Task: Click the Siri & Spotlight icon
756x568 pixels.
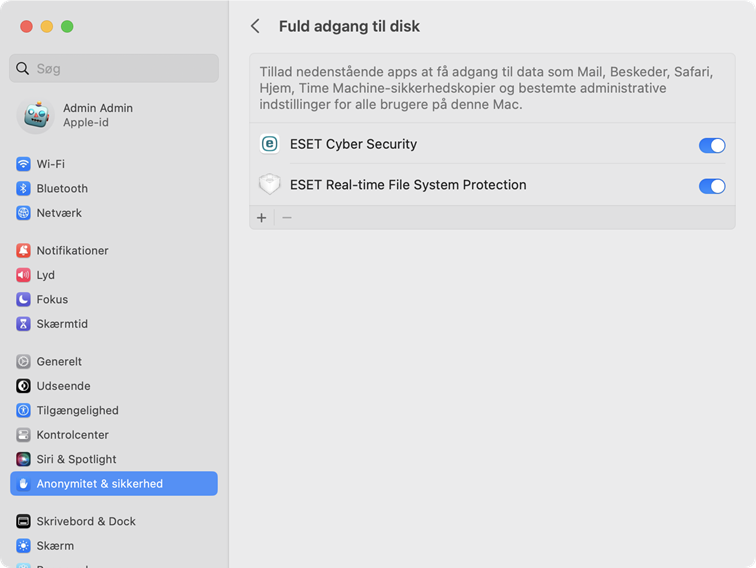Action: coord(23,459)
